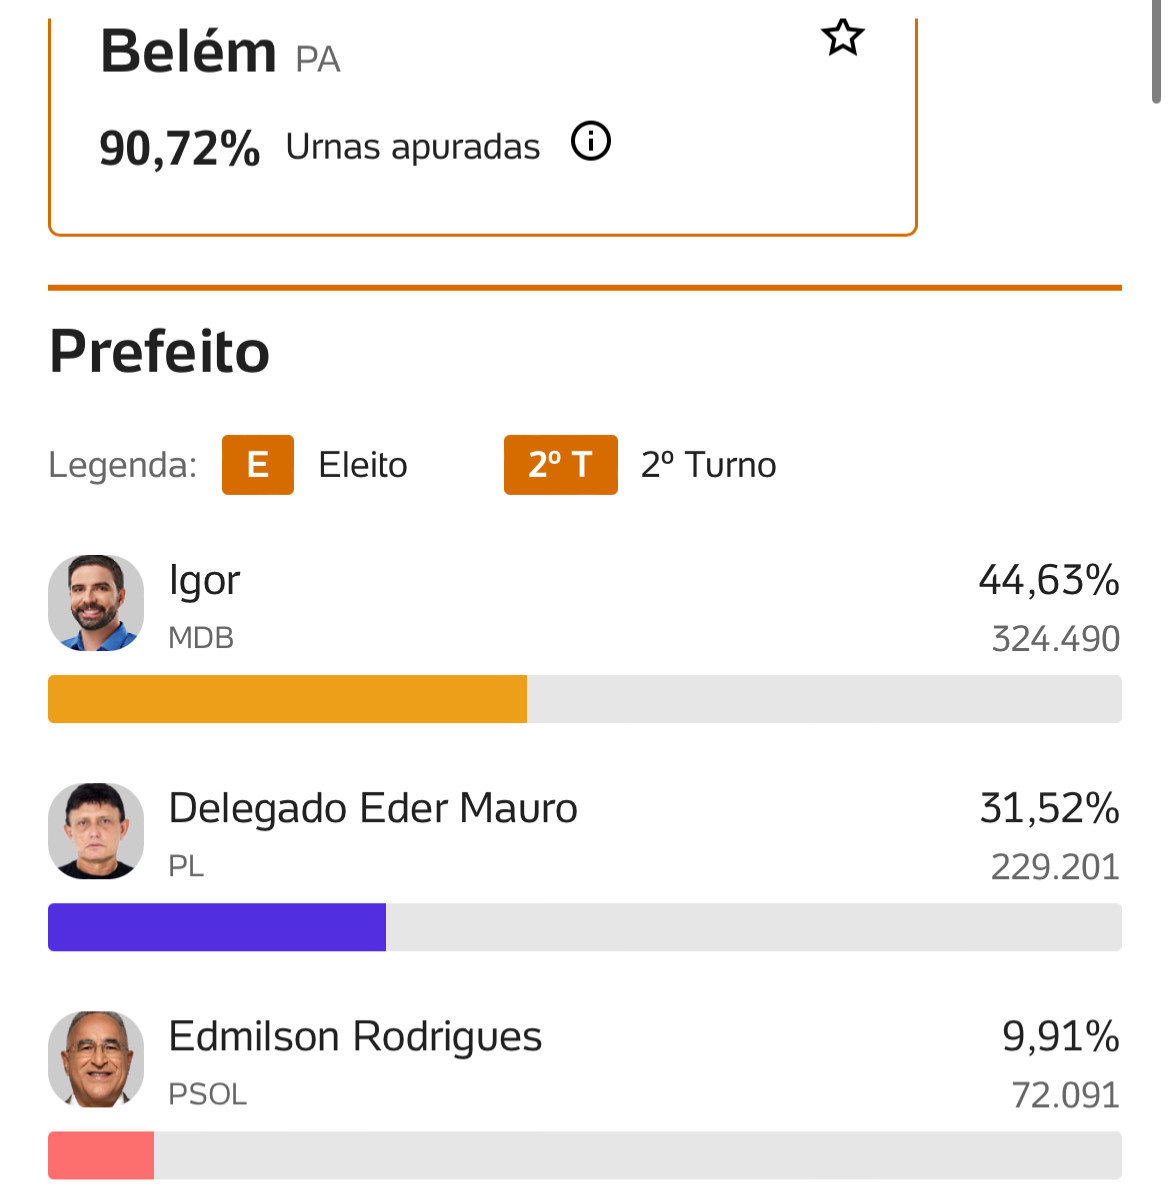Select candidate name Edmilson Rodrigues
The height and width of the screenshot is (1195, 1170).
click(x=355, y=1037)
